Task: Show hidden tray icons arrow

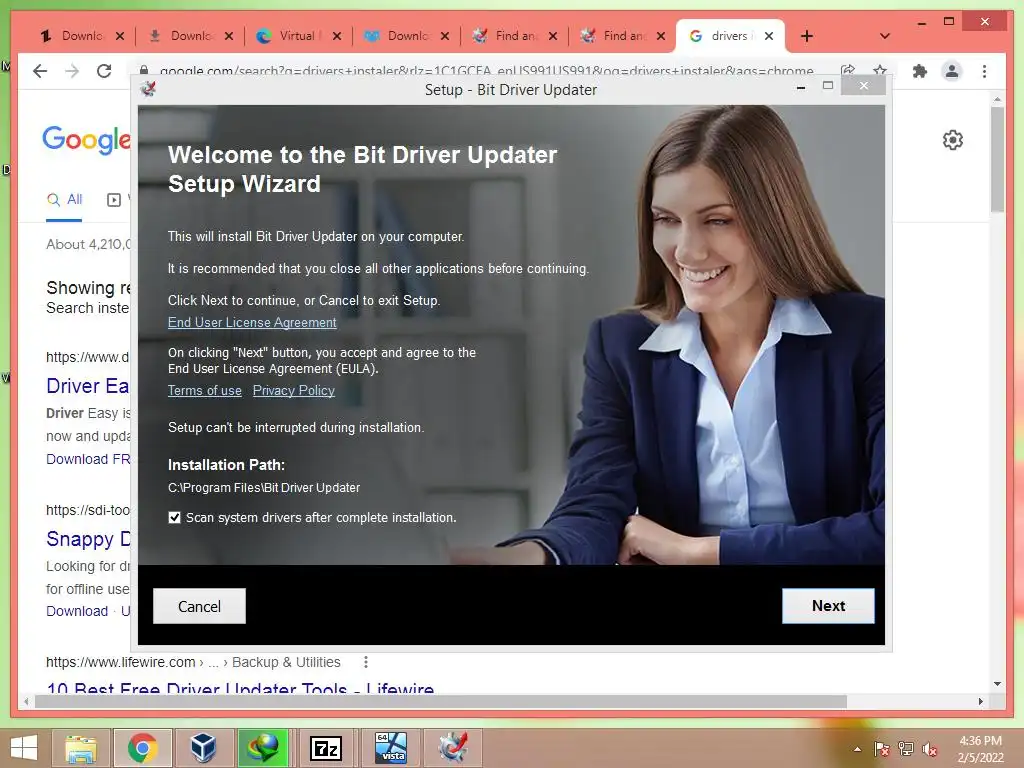Action: (x=857, y=749)
